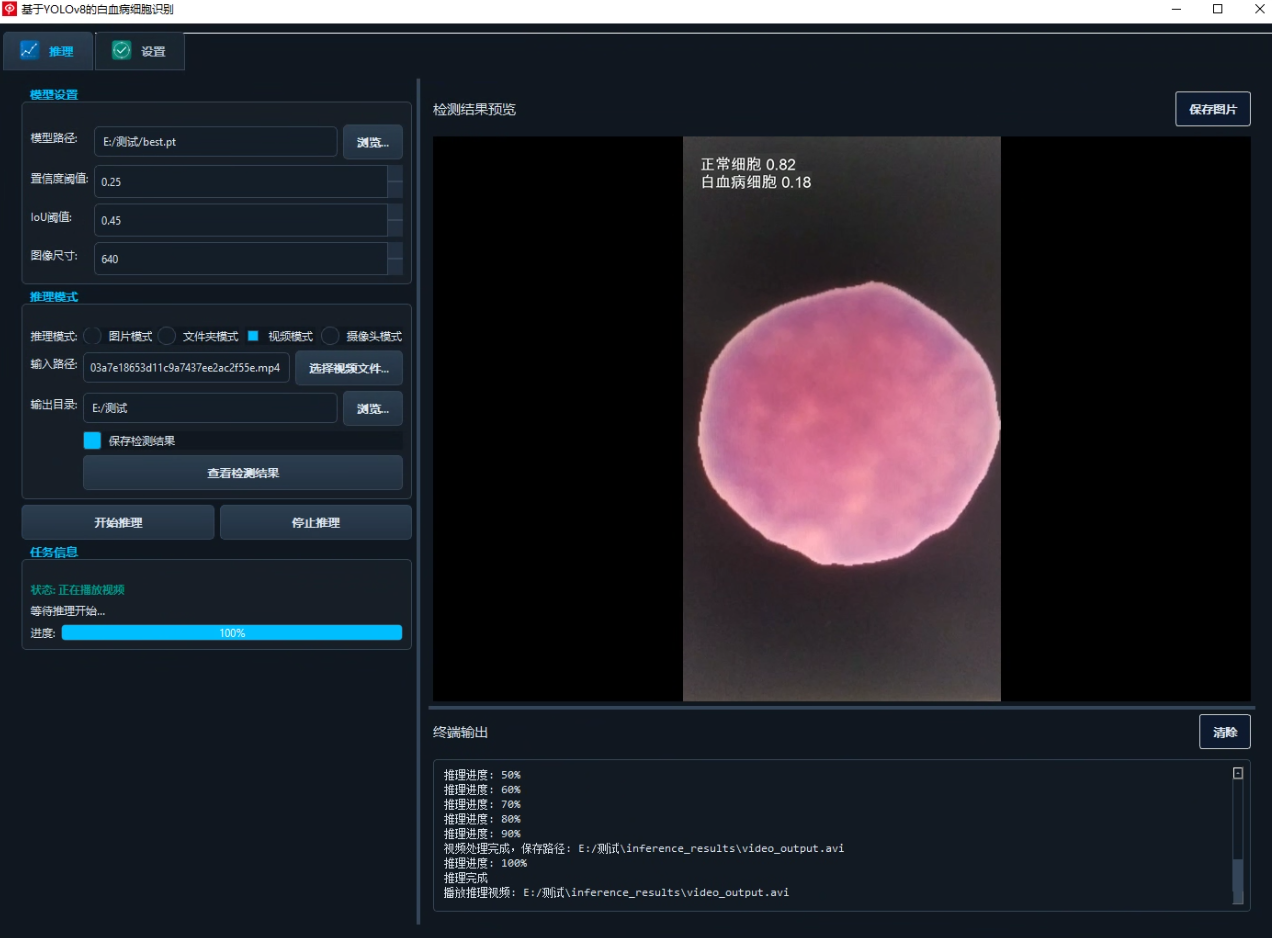Click the 进度 progress bar
The height and width of the screenshot is (938, 1272).
pyautogui.click(x=232, y=632)
